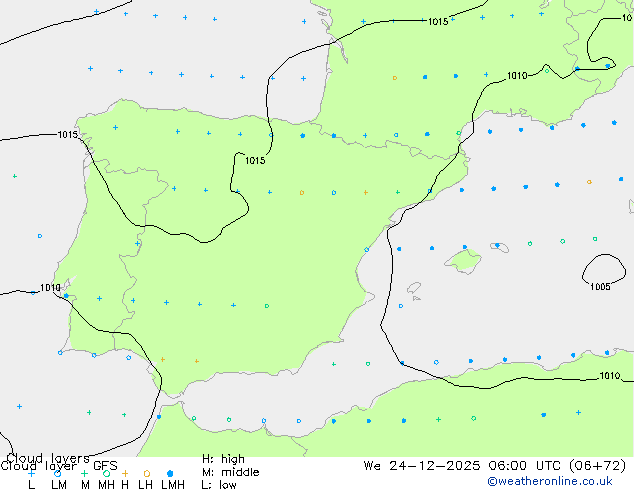Click the 1010 isobar label over southern France
This screenshot has width=634, height=490.
(517, 76)
